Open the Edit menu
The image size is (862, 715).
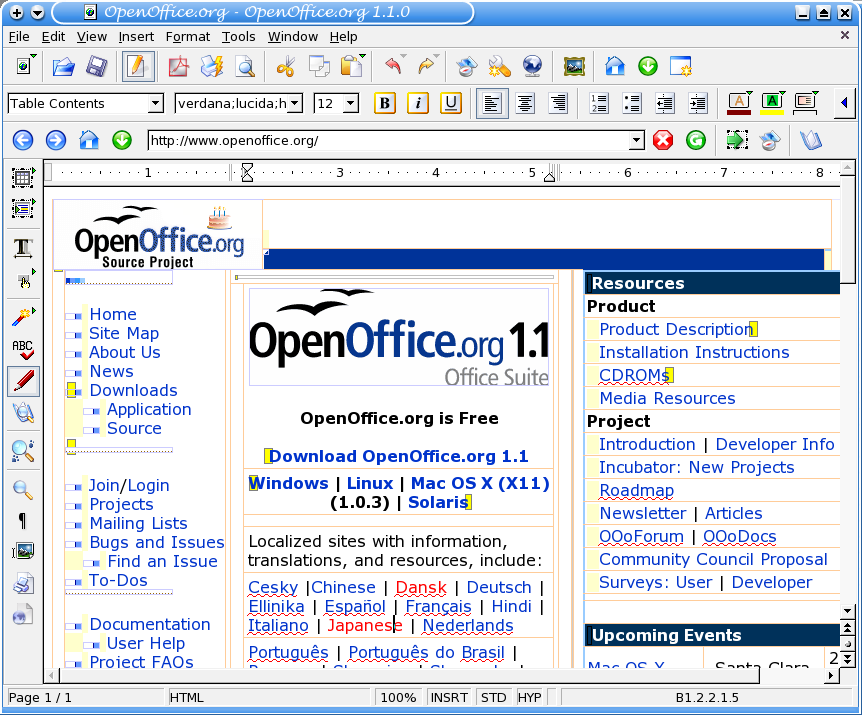tap(53, 37)
